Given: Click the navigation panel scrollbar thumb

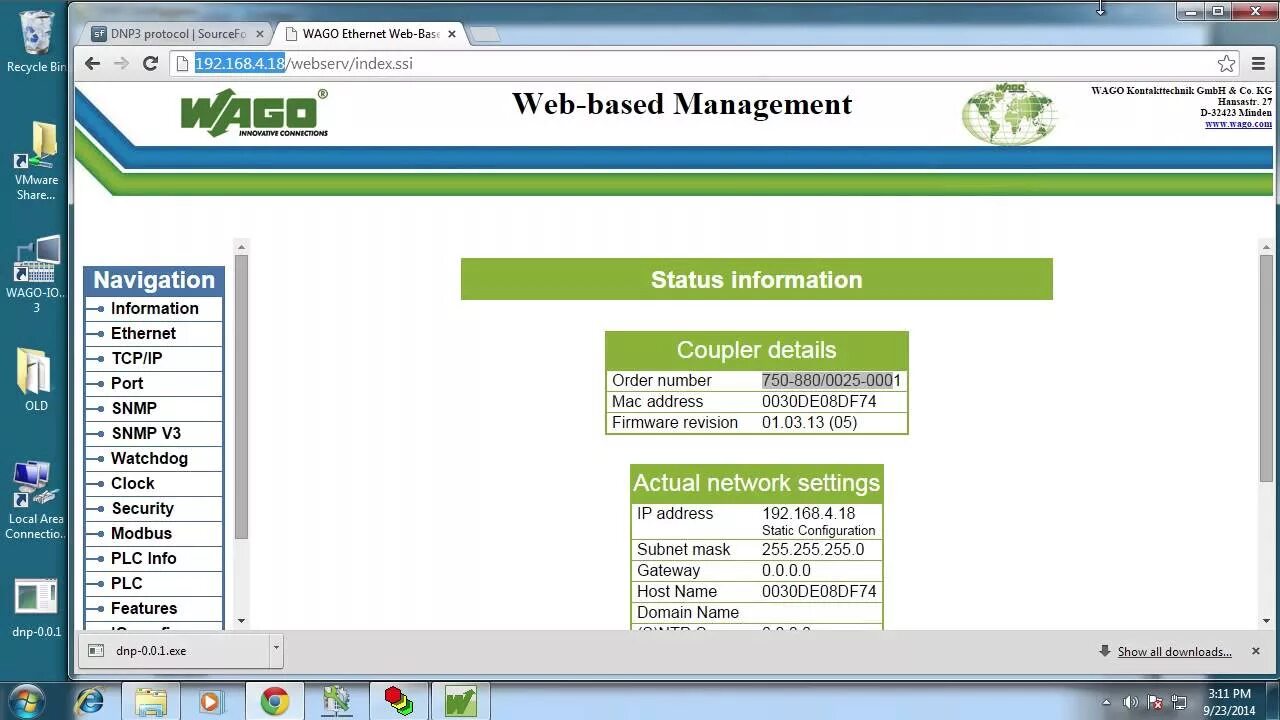Looking at the screenshot, I should coord(241,398).
